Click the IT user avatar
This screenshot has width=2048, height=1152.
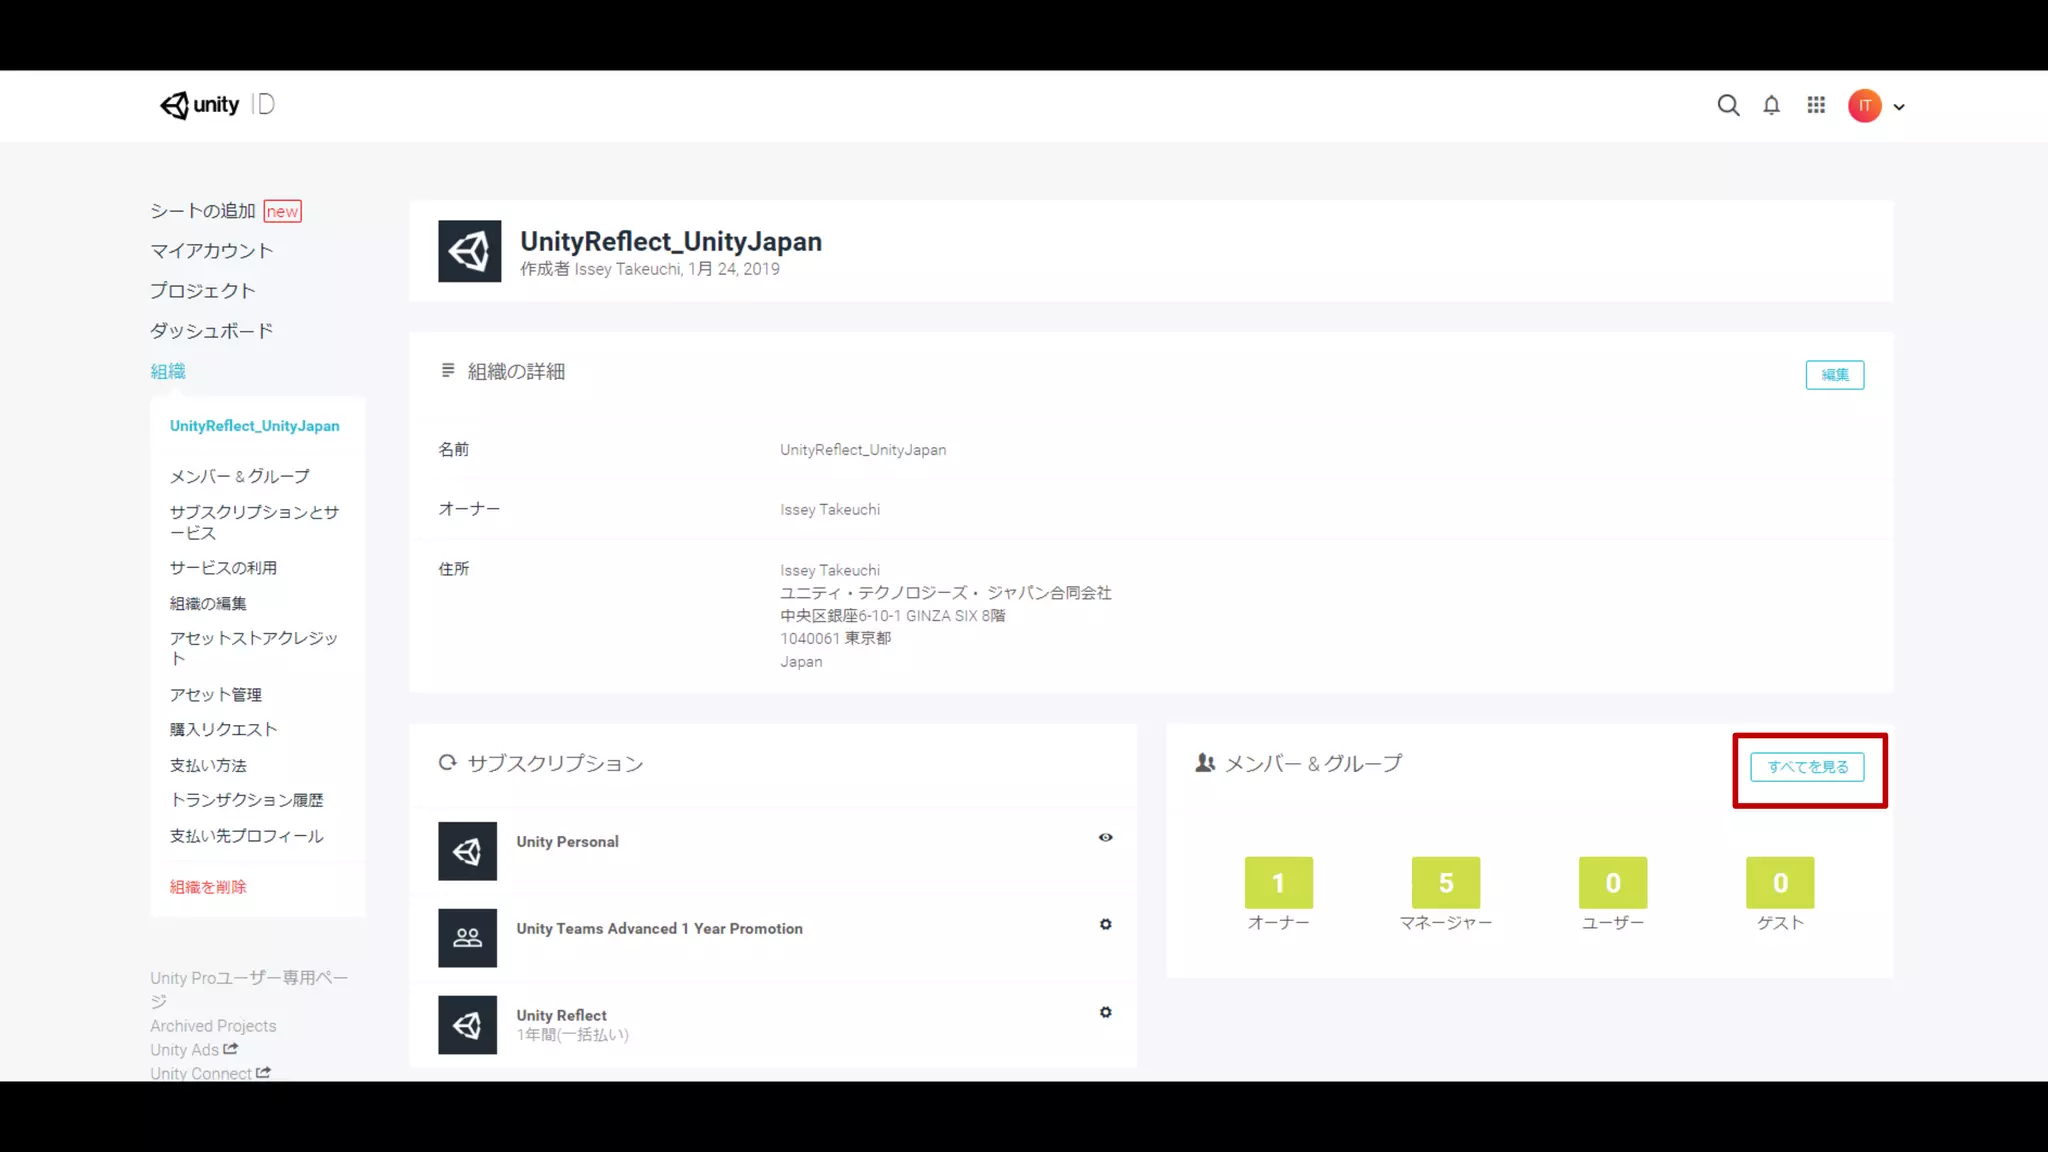[1864, 106]
